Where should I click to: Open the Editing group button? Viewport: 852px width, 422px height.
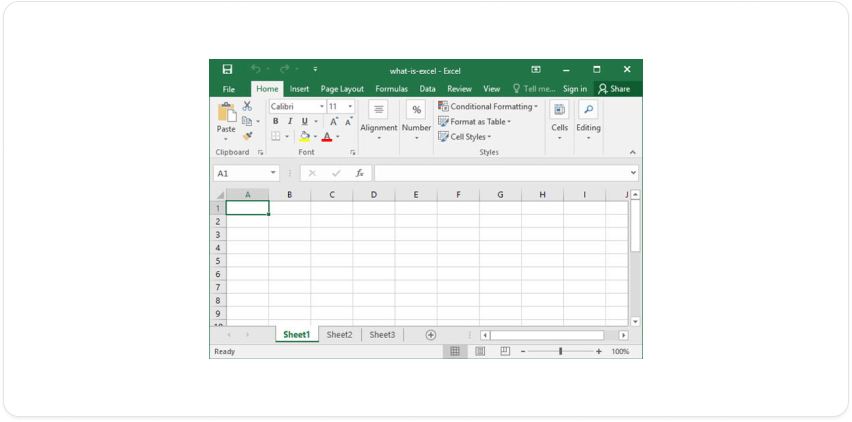coord(588,121)
